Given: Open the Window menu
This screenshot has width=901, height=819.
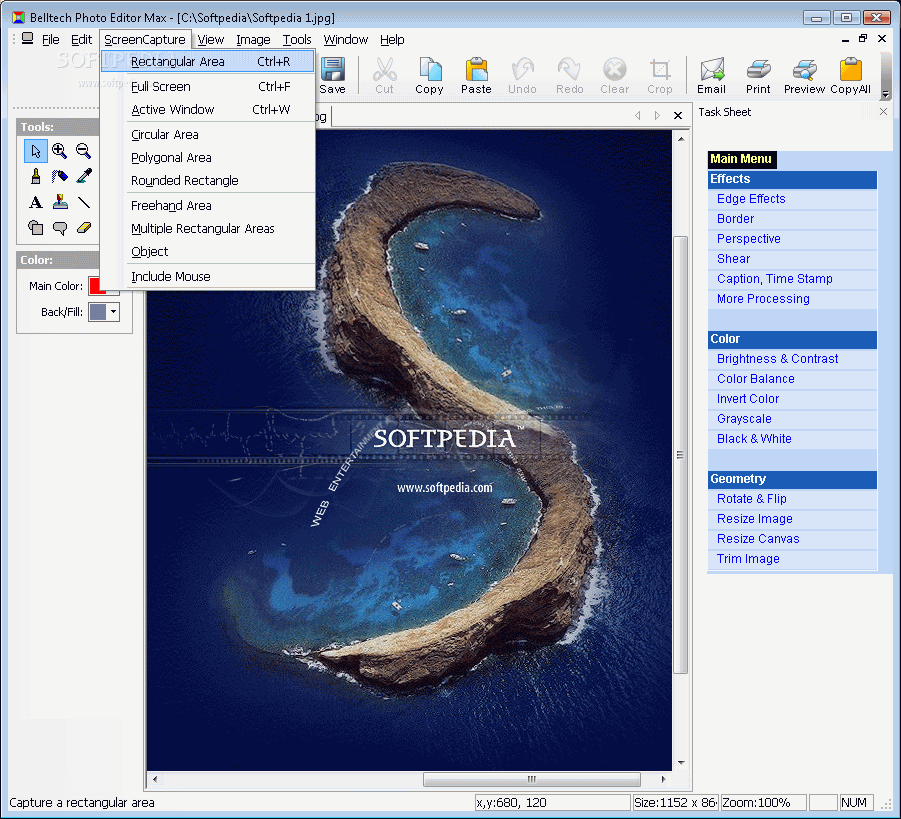Looking at the screenshot, I should click(346, 40).
